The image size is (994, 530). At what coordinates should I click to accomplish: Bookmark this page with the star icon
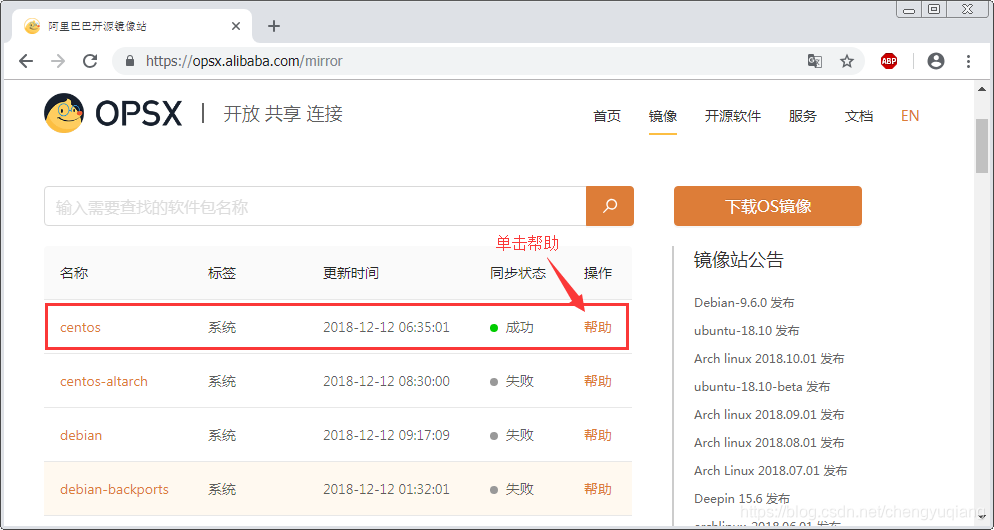[x=847, y=61]
